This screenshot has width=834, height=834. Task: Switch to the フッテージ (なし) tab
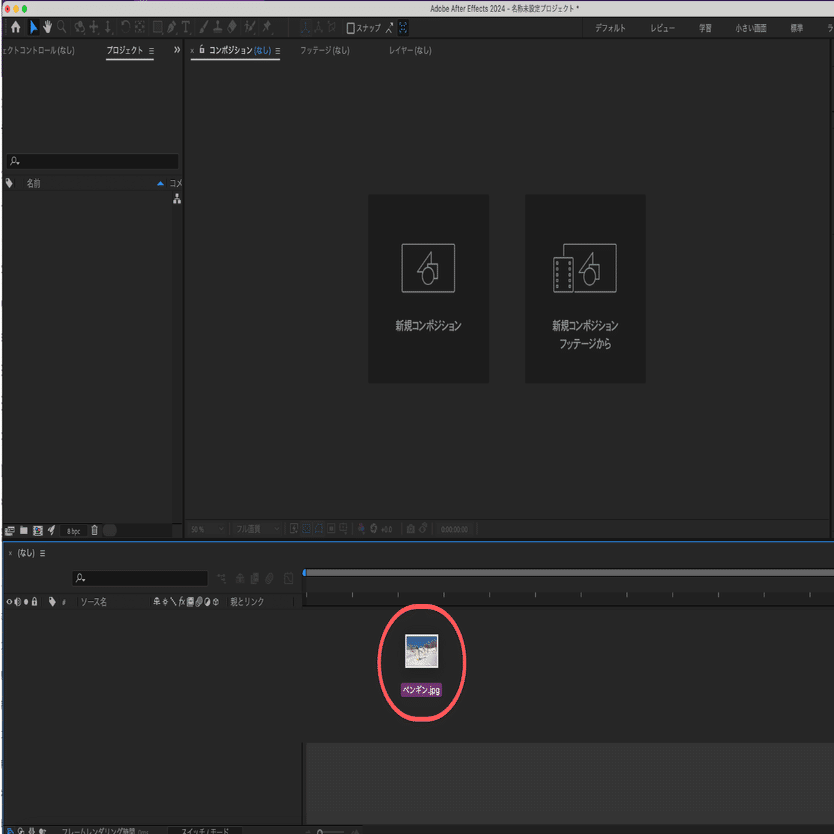coord(325,50)
